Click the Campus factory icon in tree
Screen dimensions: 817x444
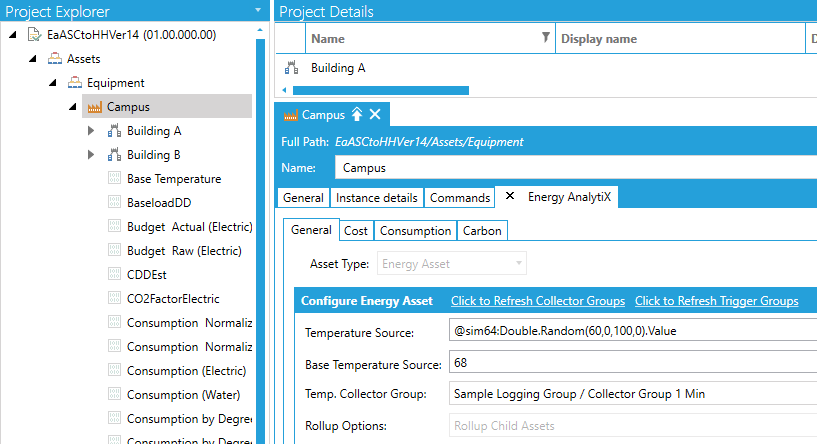pyautogui.click(x=95, y=107)
